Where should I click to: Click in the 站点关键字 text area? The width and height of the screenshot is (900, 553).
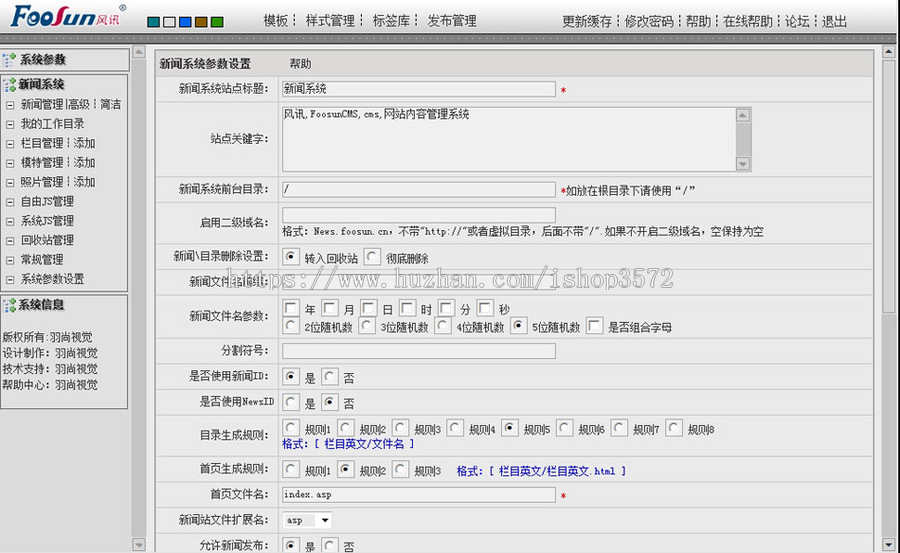click(509, 139)
